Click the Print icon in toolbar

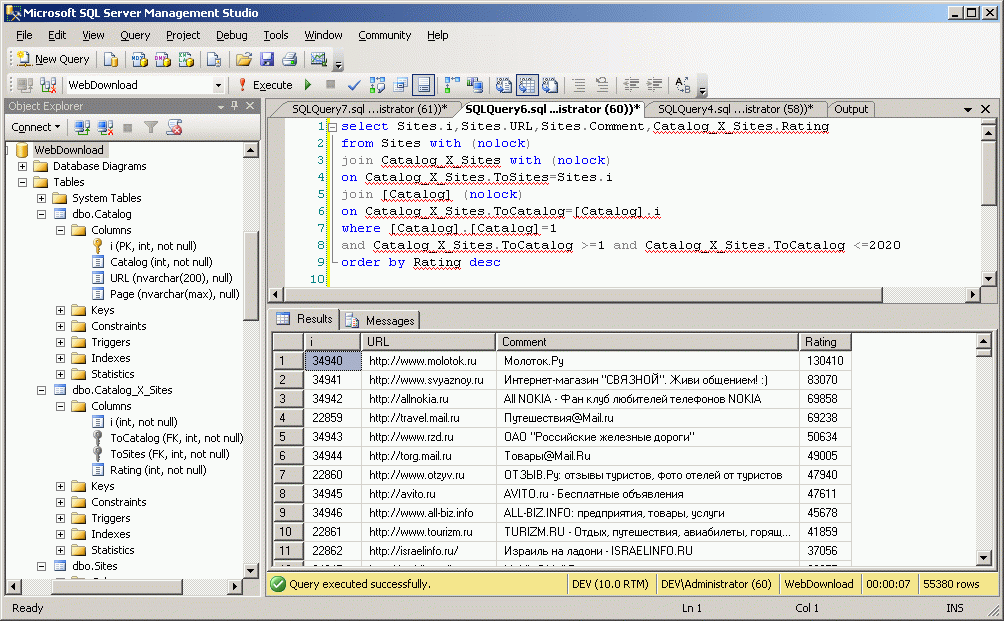(289, 59)
